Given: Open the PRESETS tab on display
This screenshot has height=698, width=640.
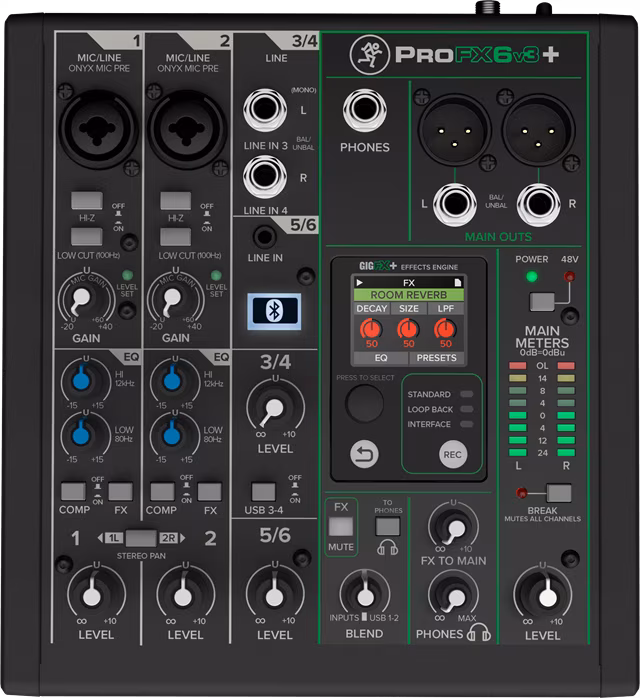Looking at the screenshot, I should [436, 357].
